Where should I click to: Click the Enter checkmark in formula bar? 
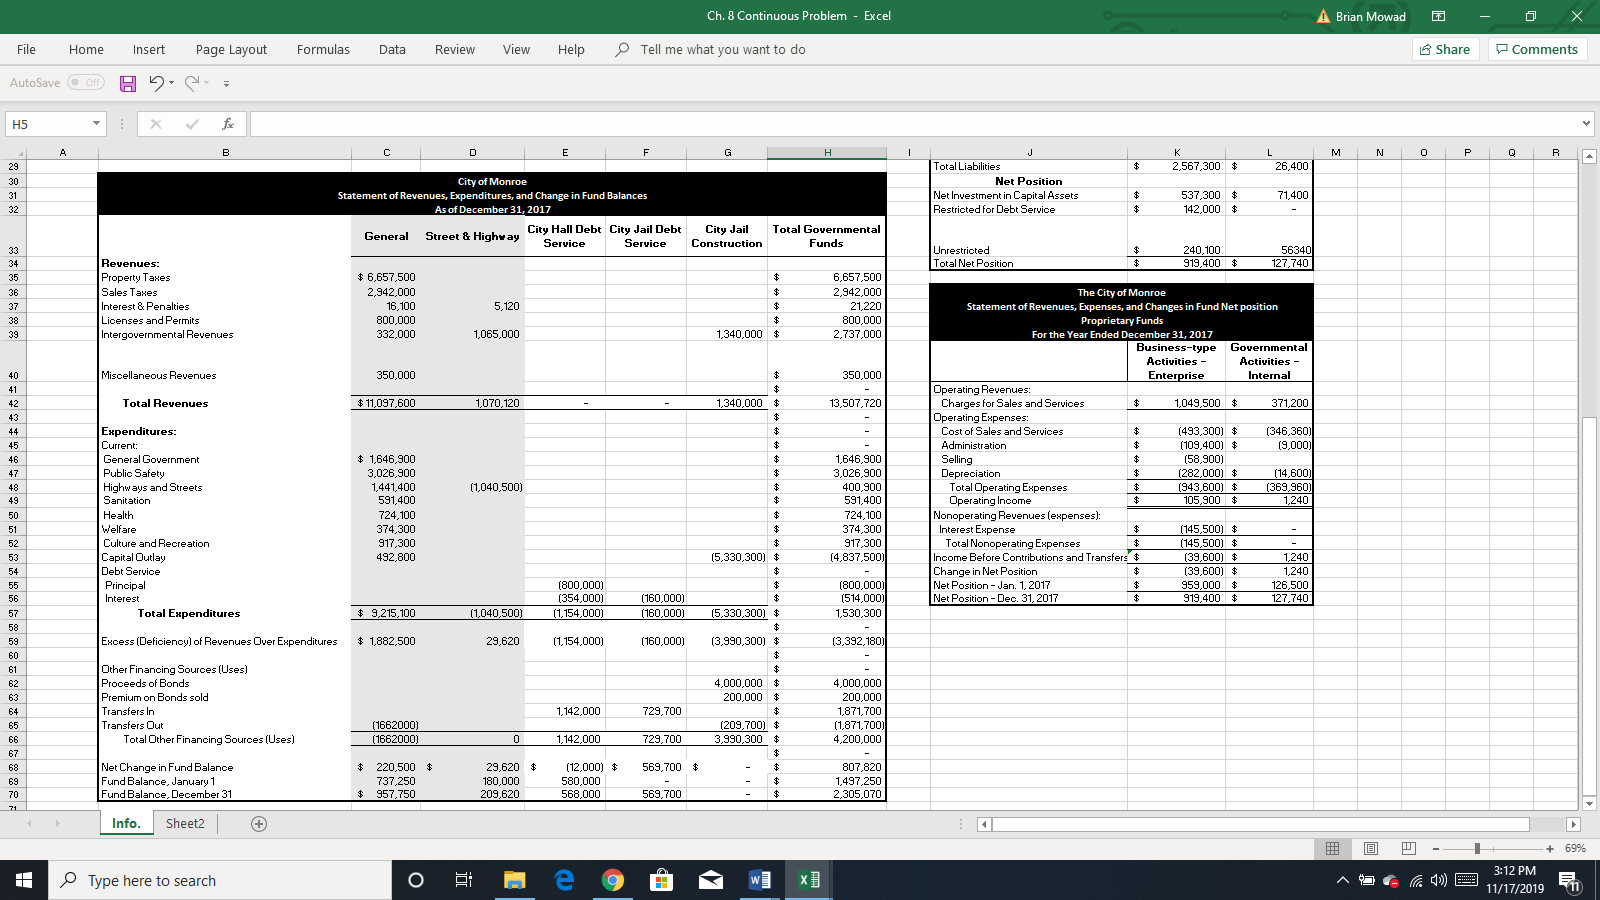(x=191, y=123)
